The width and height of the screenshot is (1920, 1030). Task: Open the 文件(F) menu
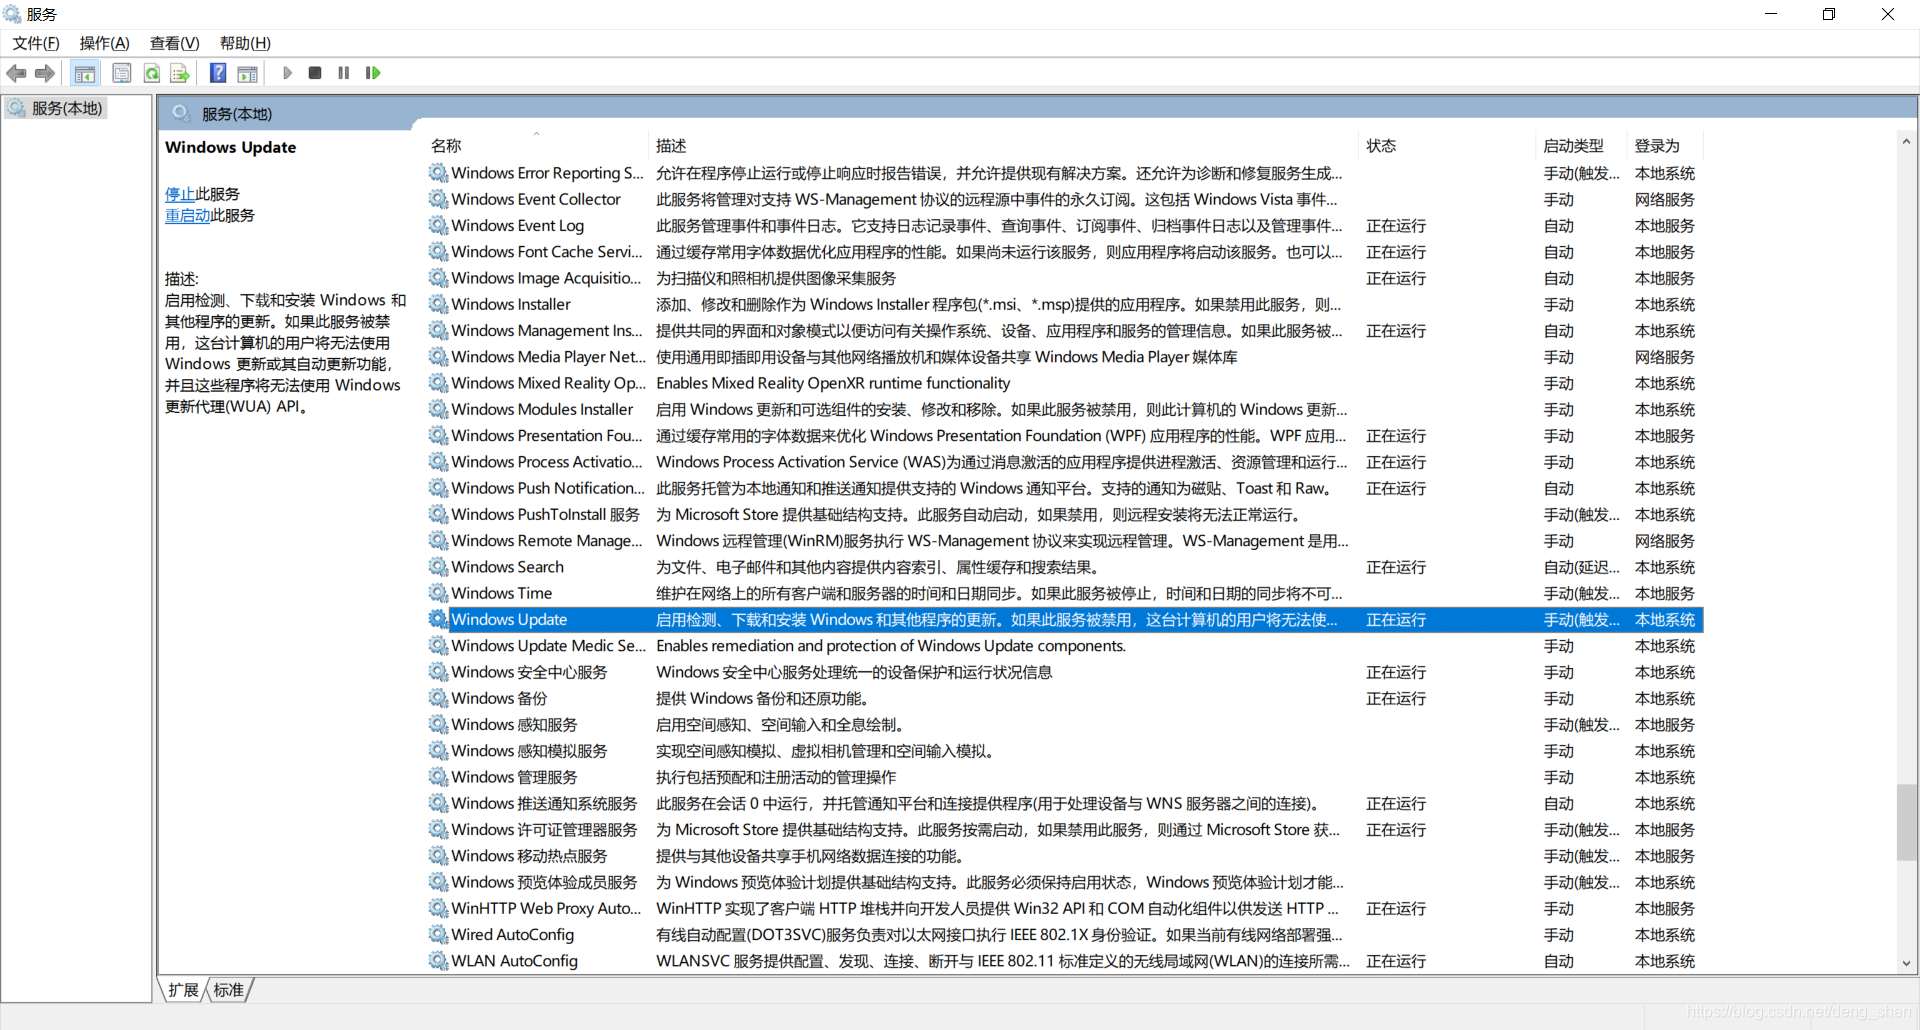tap(36, 43)
